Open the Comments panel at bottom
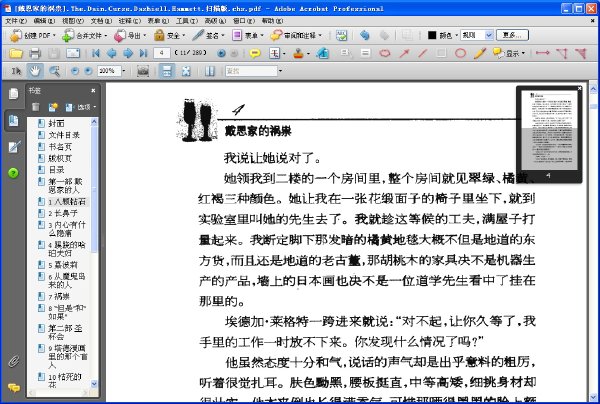 (x=13, y=388)
